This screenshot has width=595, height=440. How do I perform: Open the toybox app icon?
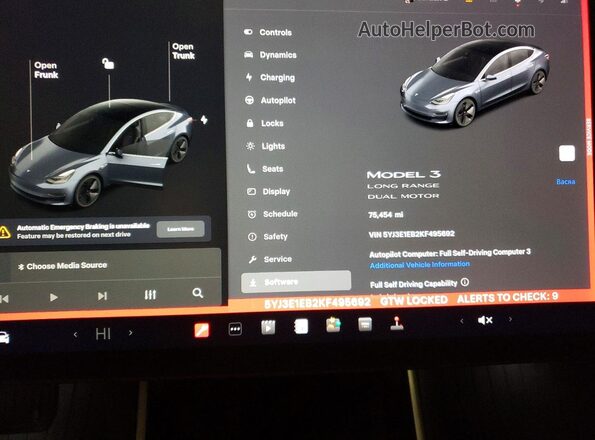tap(334, 325)
